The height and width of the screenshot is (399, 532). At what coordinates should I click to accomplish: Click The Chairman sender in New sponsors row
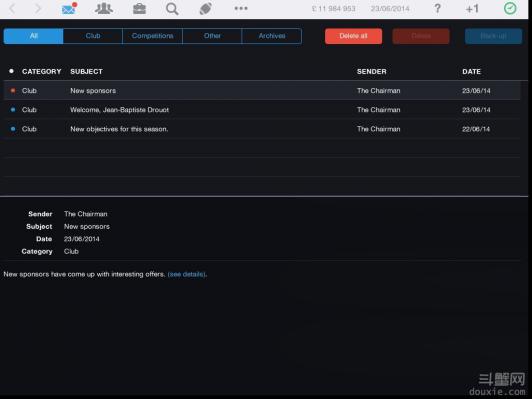[379, 91]
